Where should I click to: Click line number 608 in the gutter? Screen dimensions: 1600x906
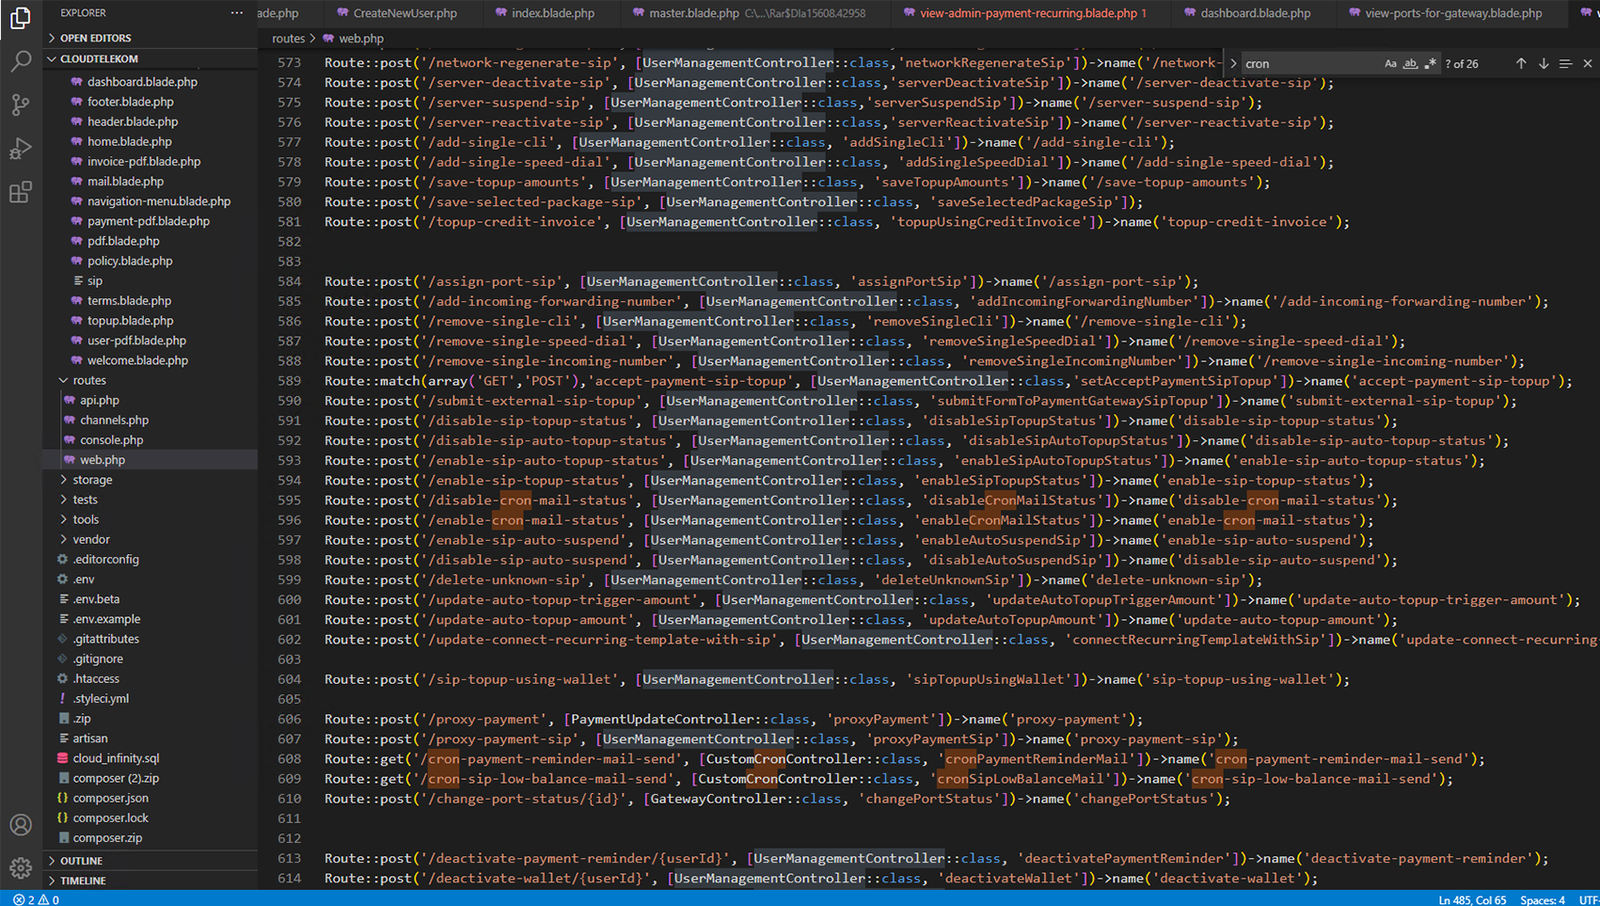click(289, 759)
